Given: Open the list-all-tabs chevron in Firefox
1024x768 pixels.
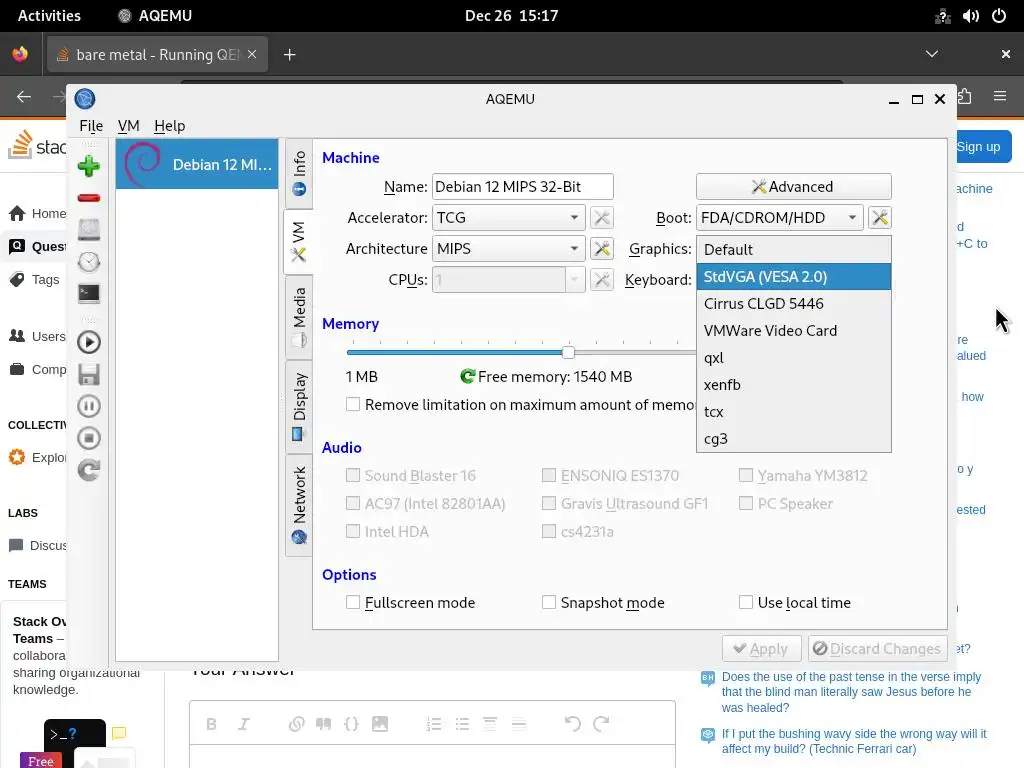Looking at the screenshot, I should [x=932, y=54].
